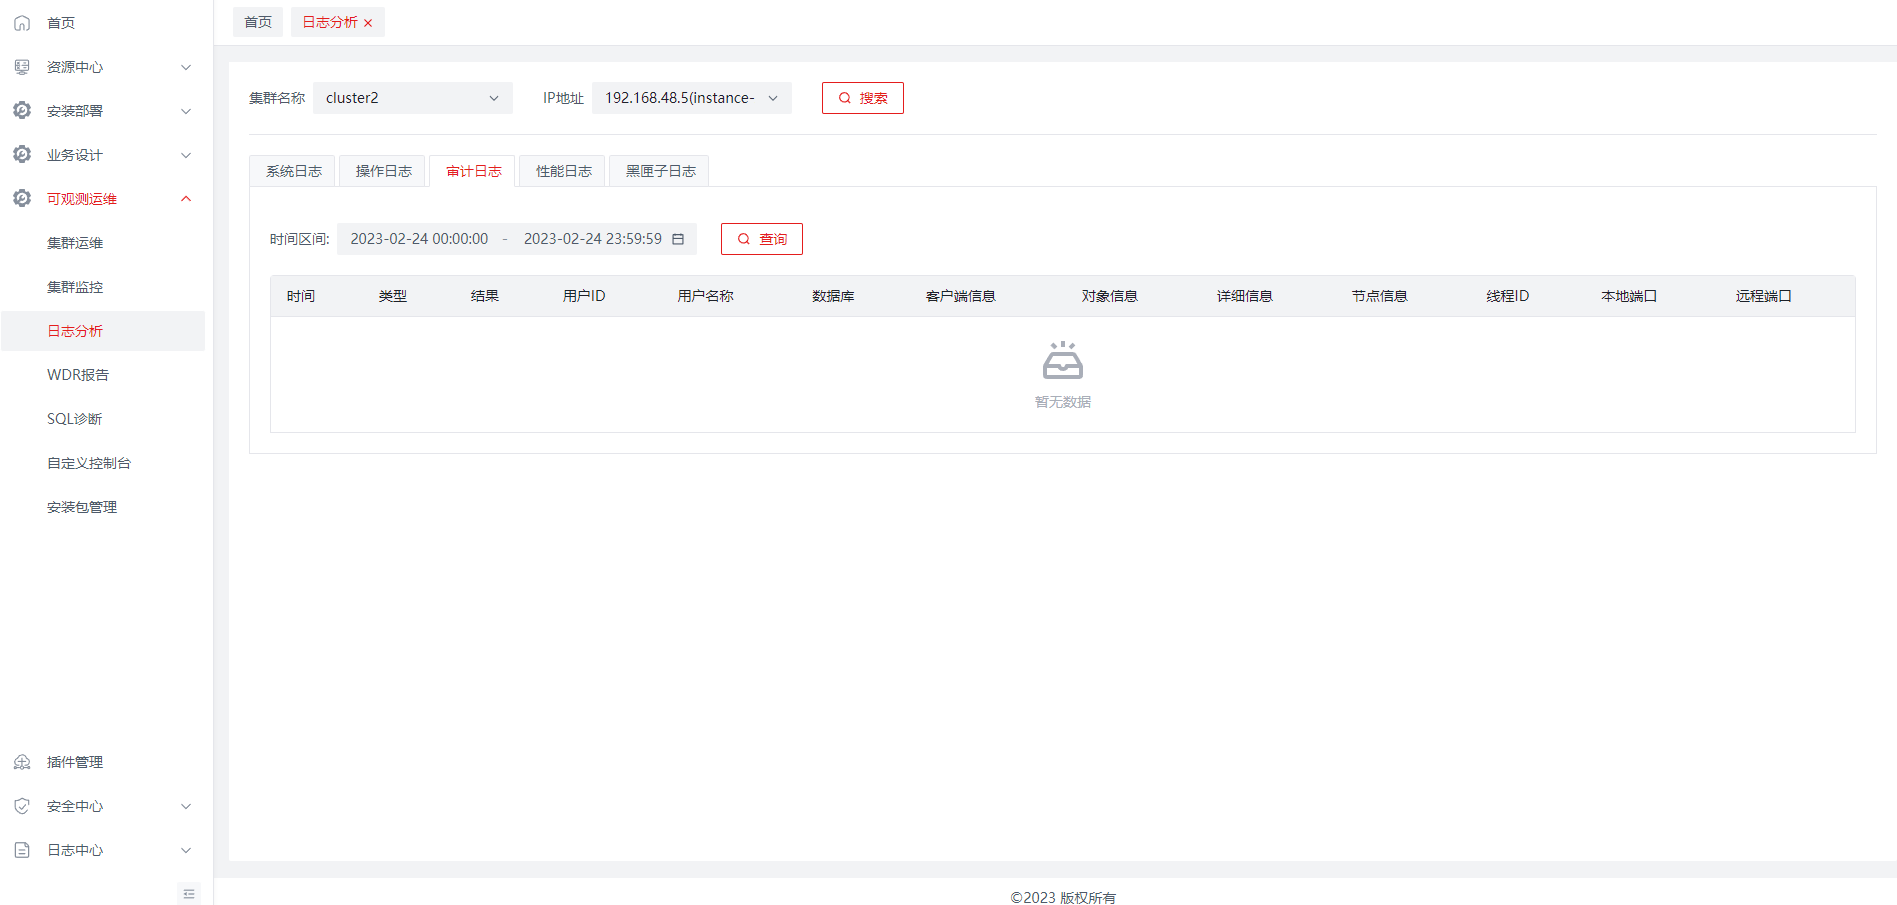Click the 插件管理 plugin icon

[x=22, y=762]
